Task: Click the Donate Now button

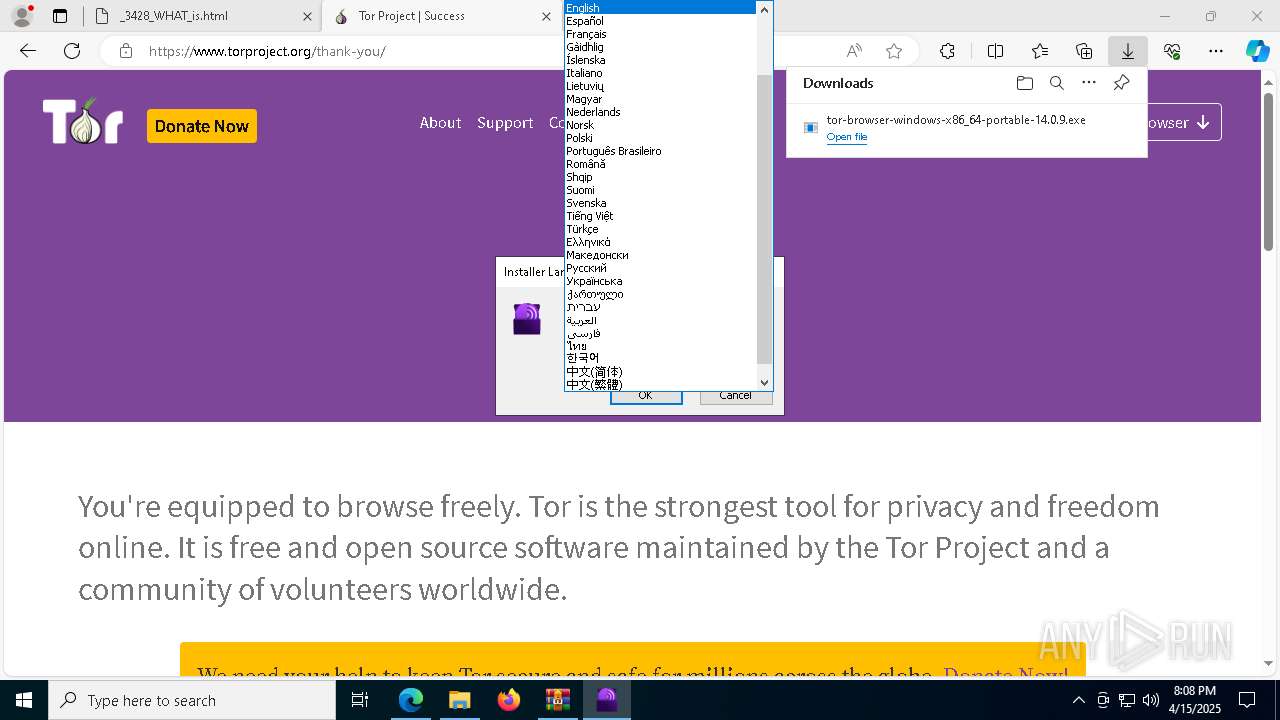Action: (202, 126)
